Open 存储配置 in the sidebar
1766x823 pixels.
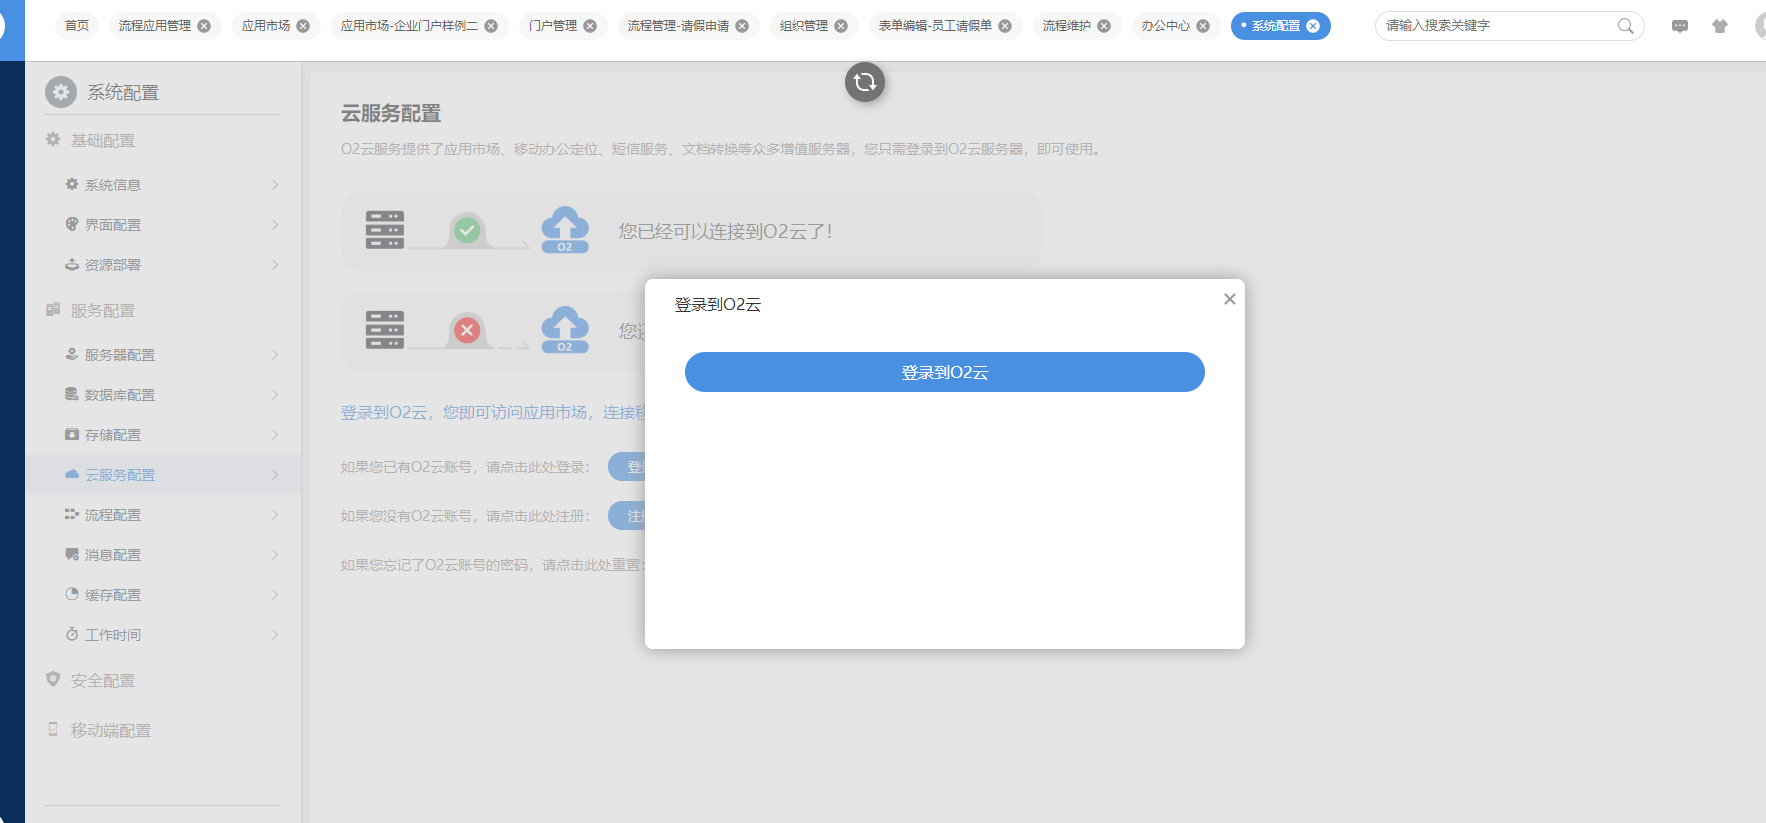pyautogui.click(x=163, y=435)
